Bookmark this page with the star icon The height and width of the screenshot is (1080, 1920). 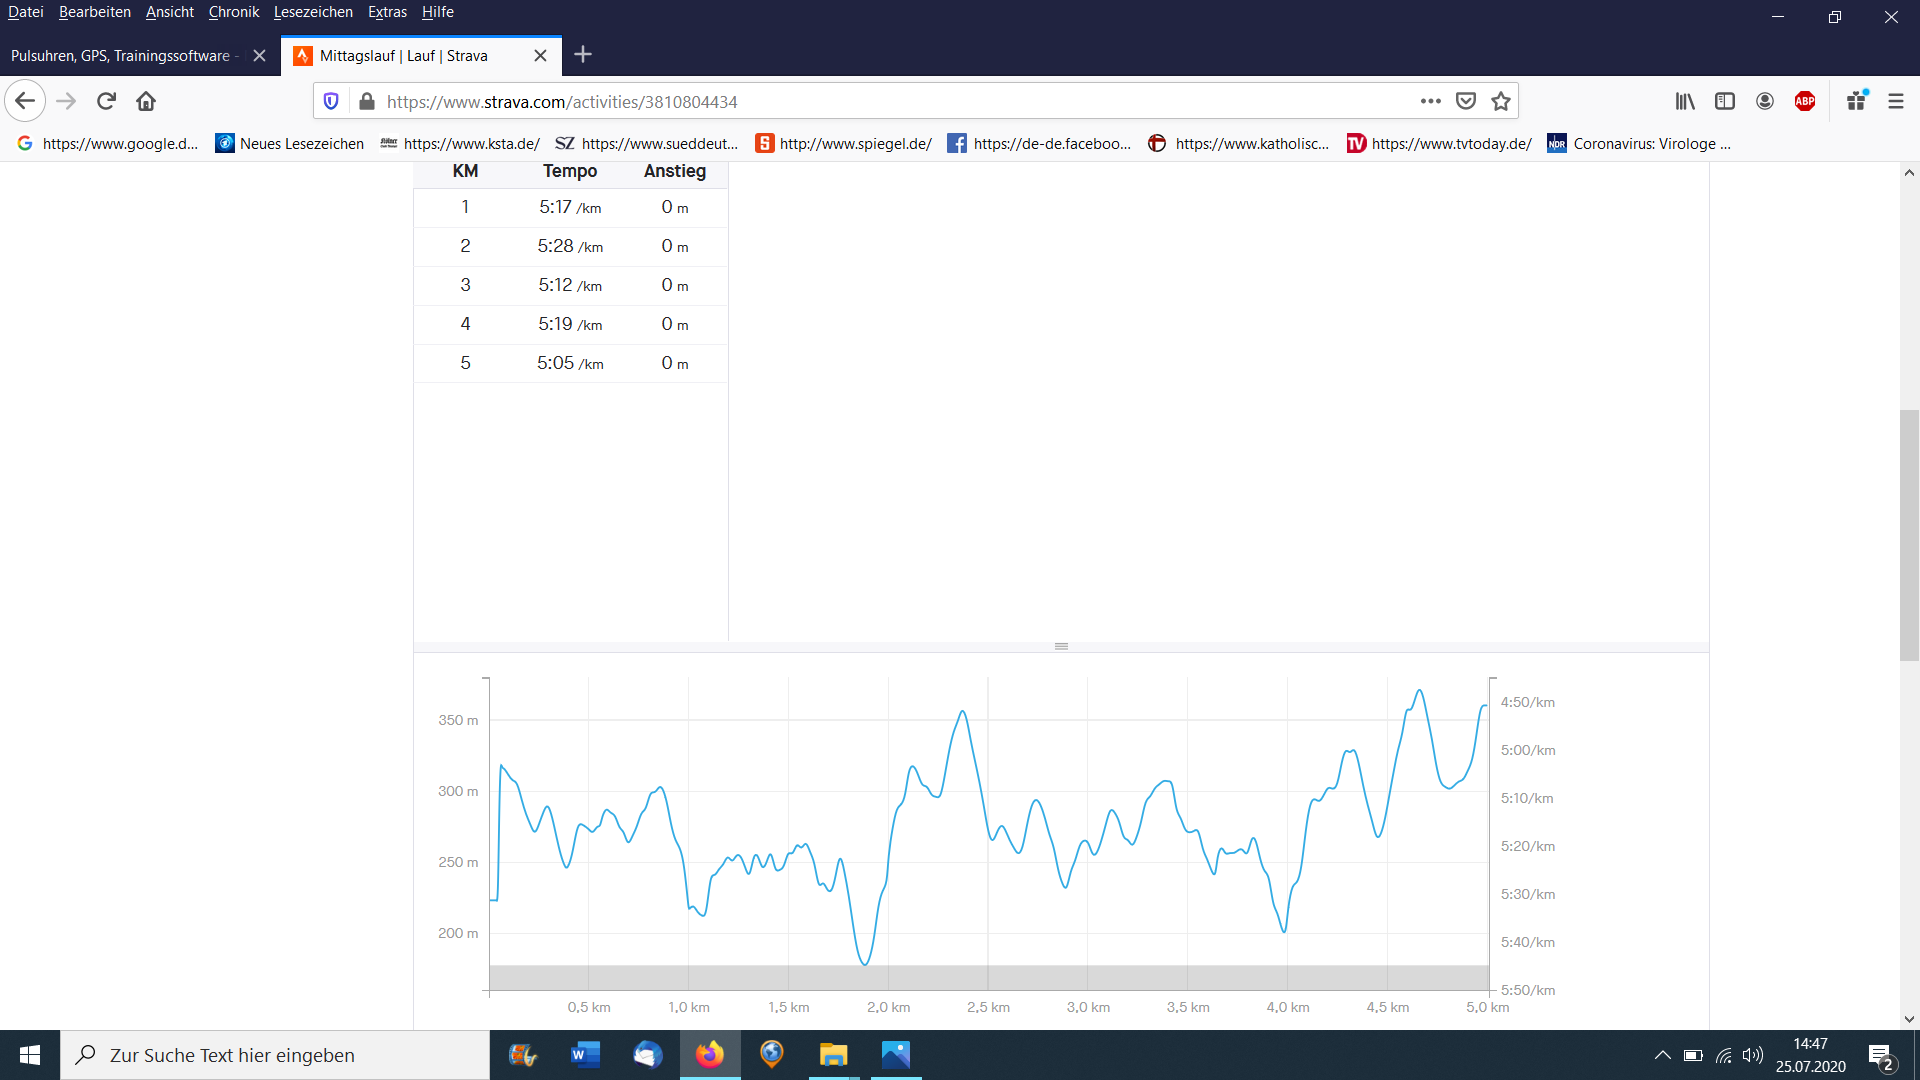1500,101
